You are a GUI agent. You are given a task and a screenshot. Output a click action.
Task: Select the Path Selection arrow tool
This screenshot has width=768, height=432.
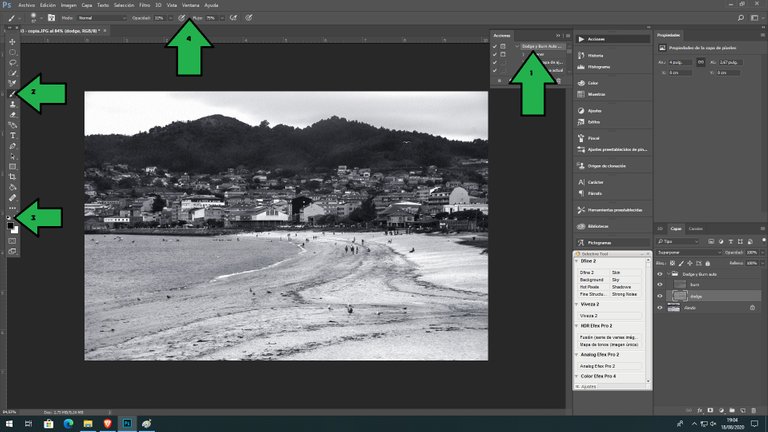12,156
